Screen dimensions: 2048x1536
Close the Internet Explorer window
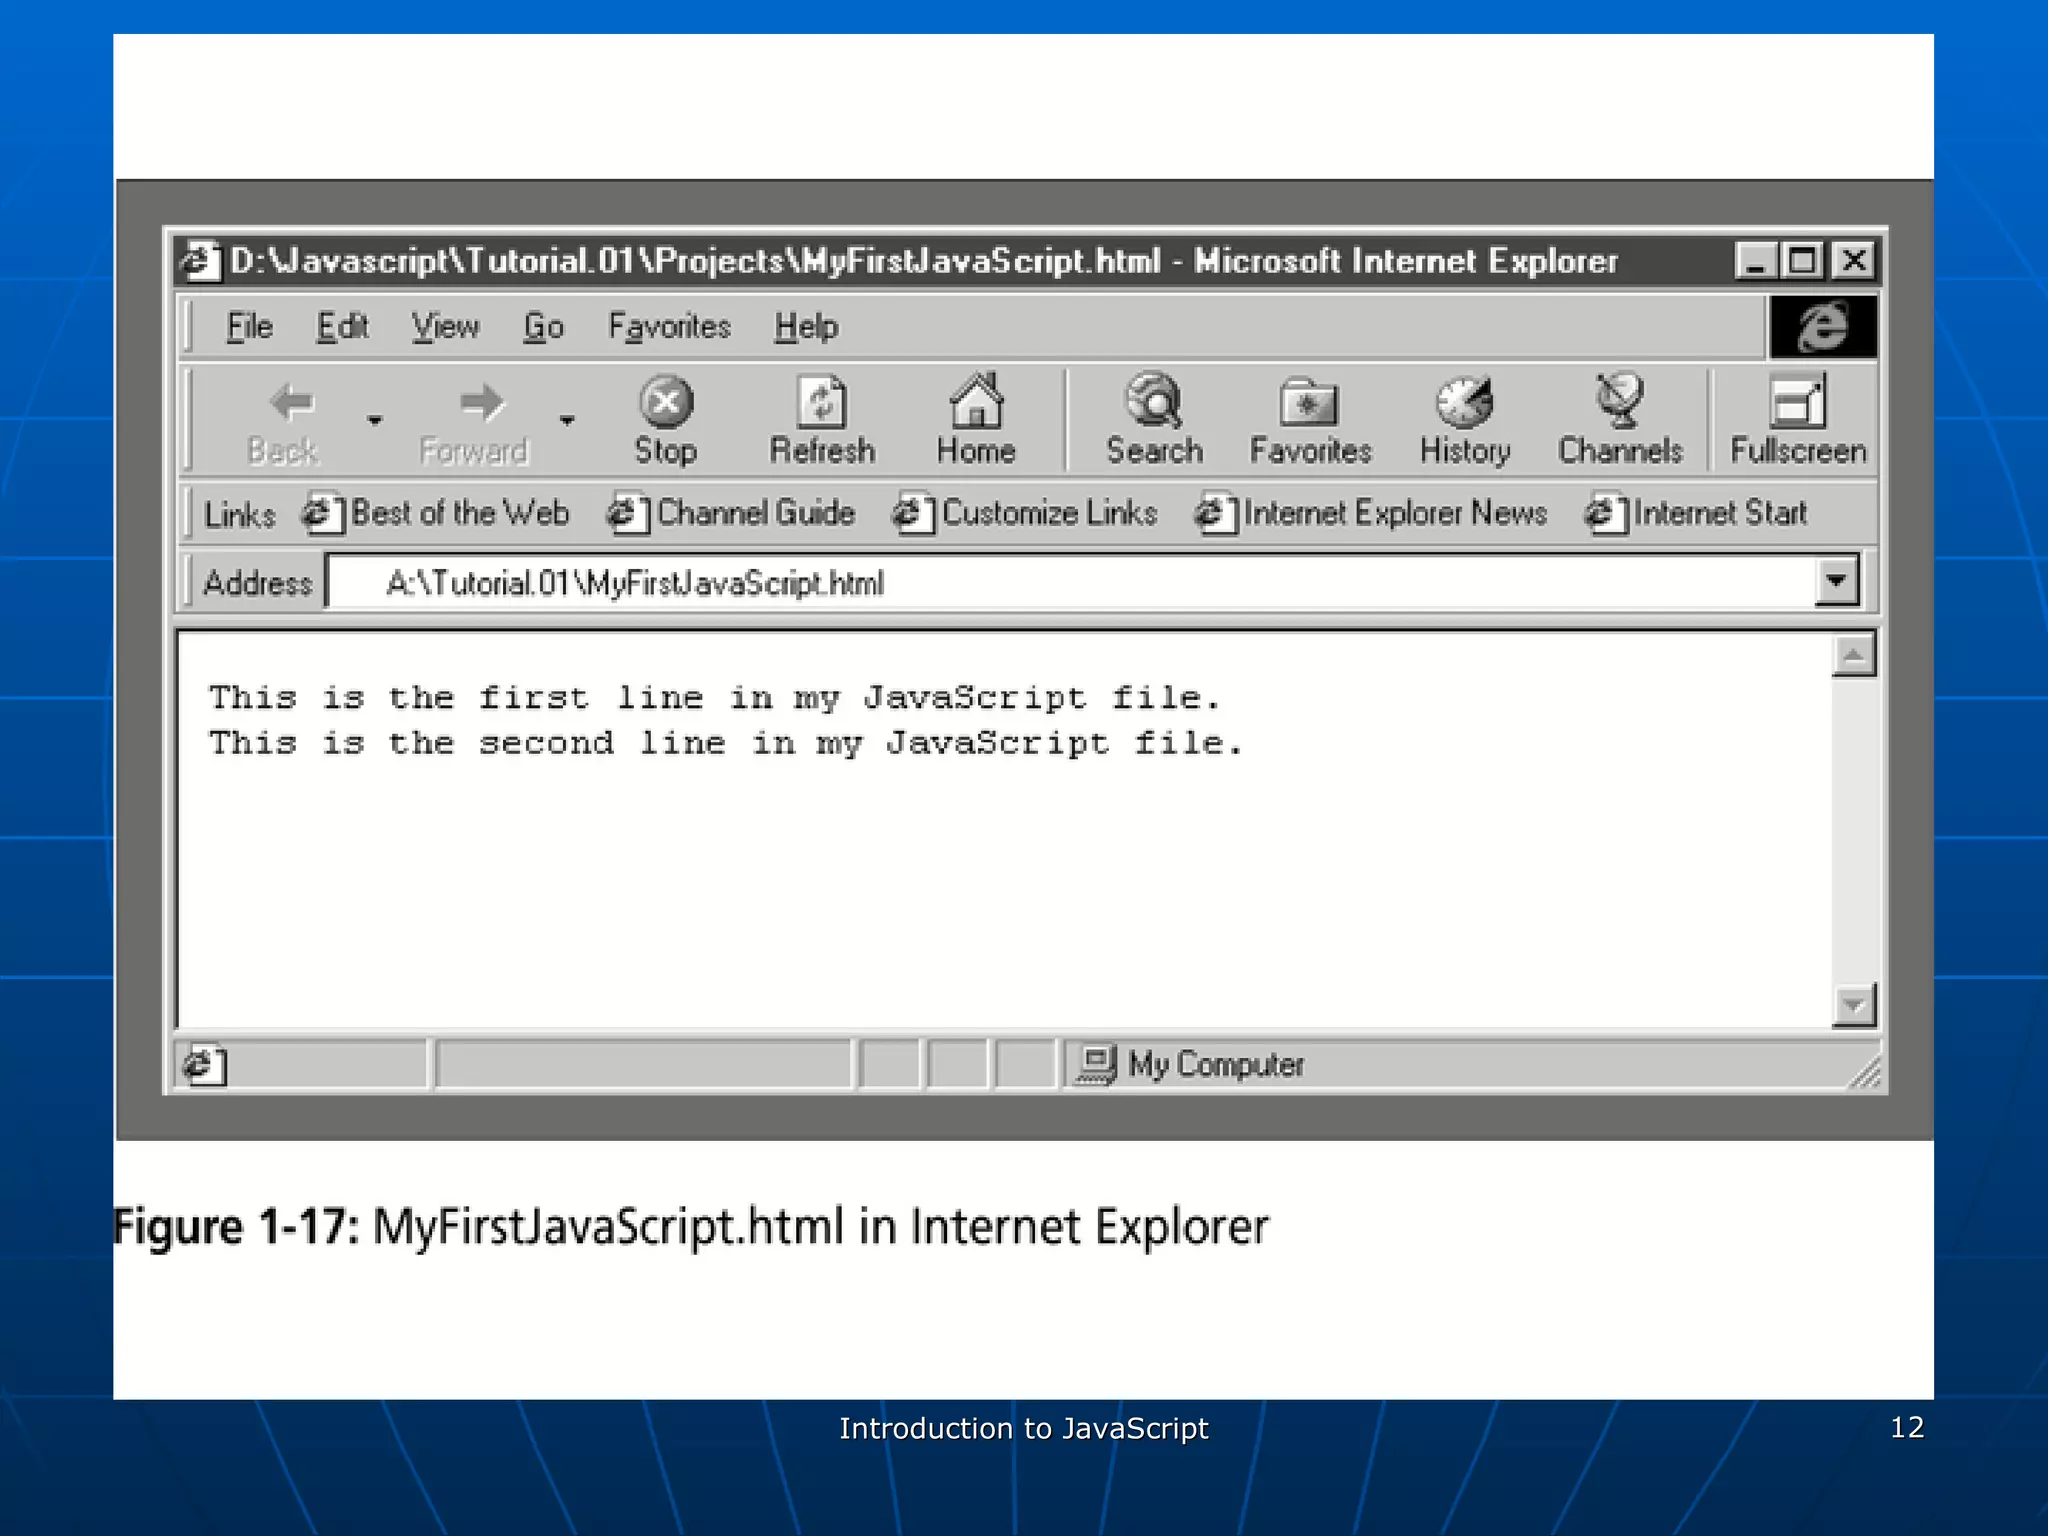[x=1853, y=261]
